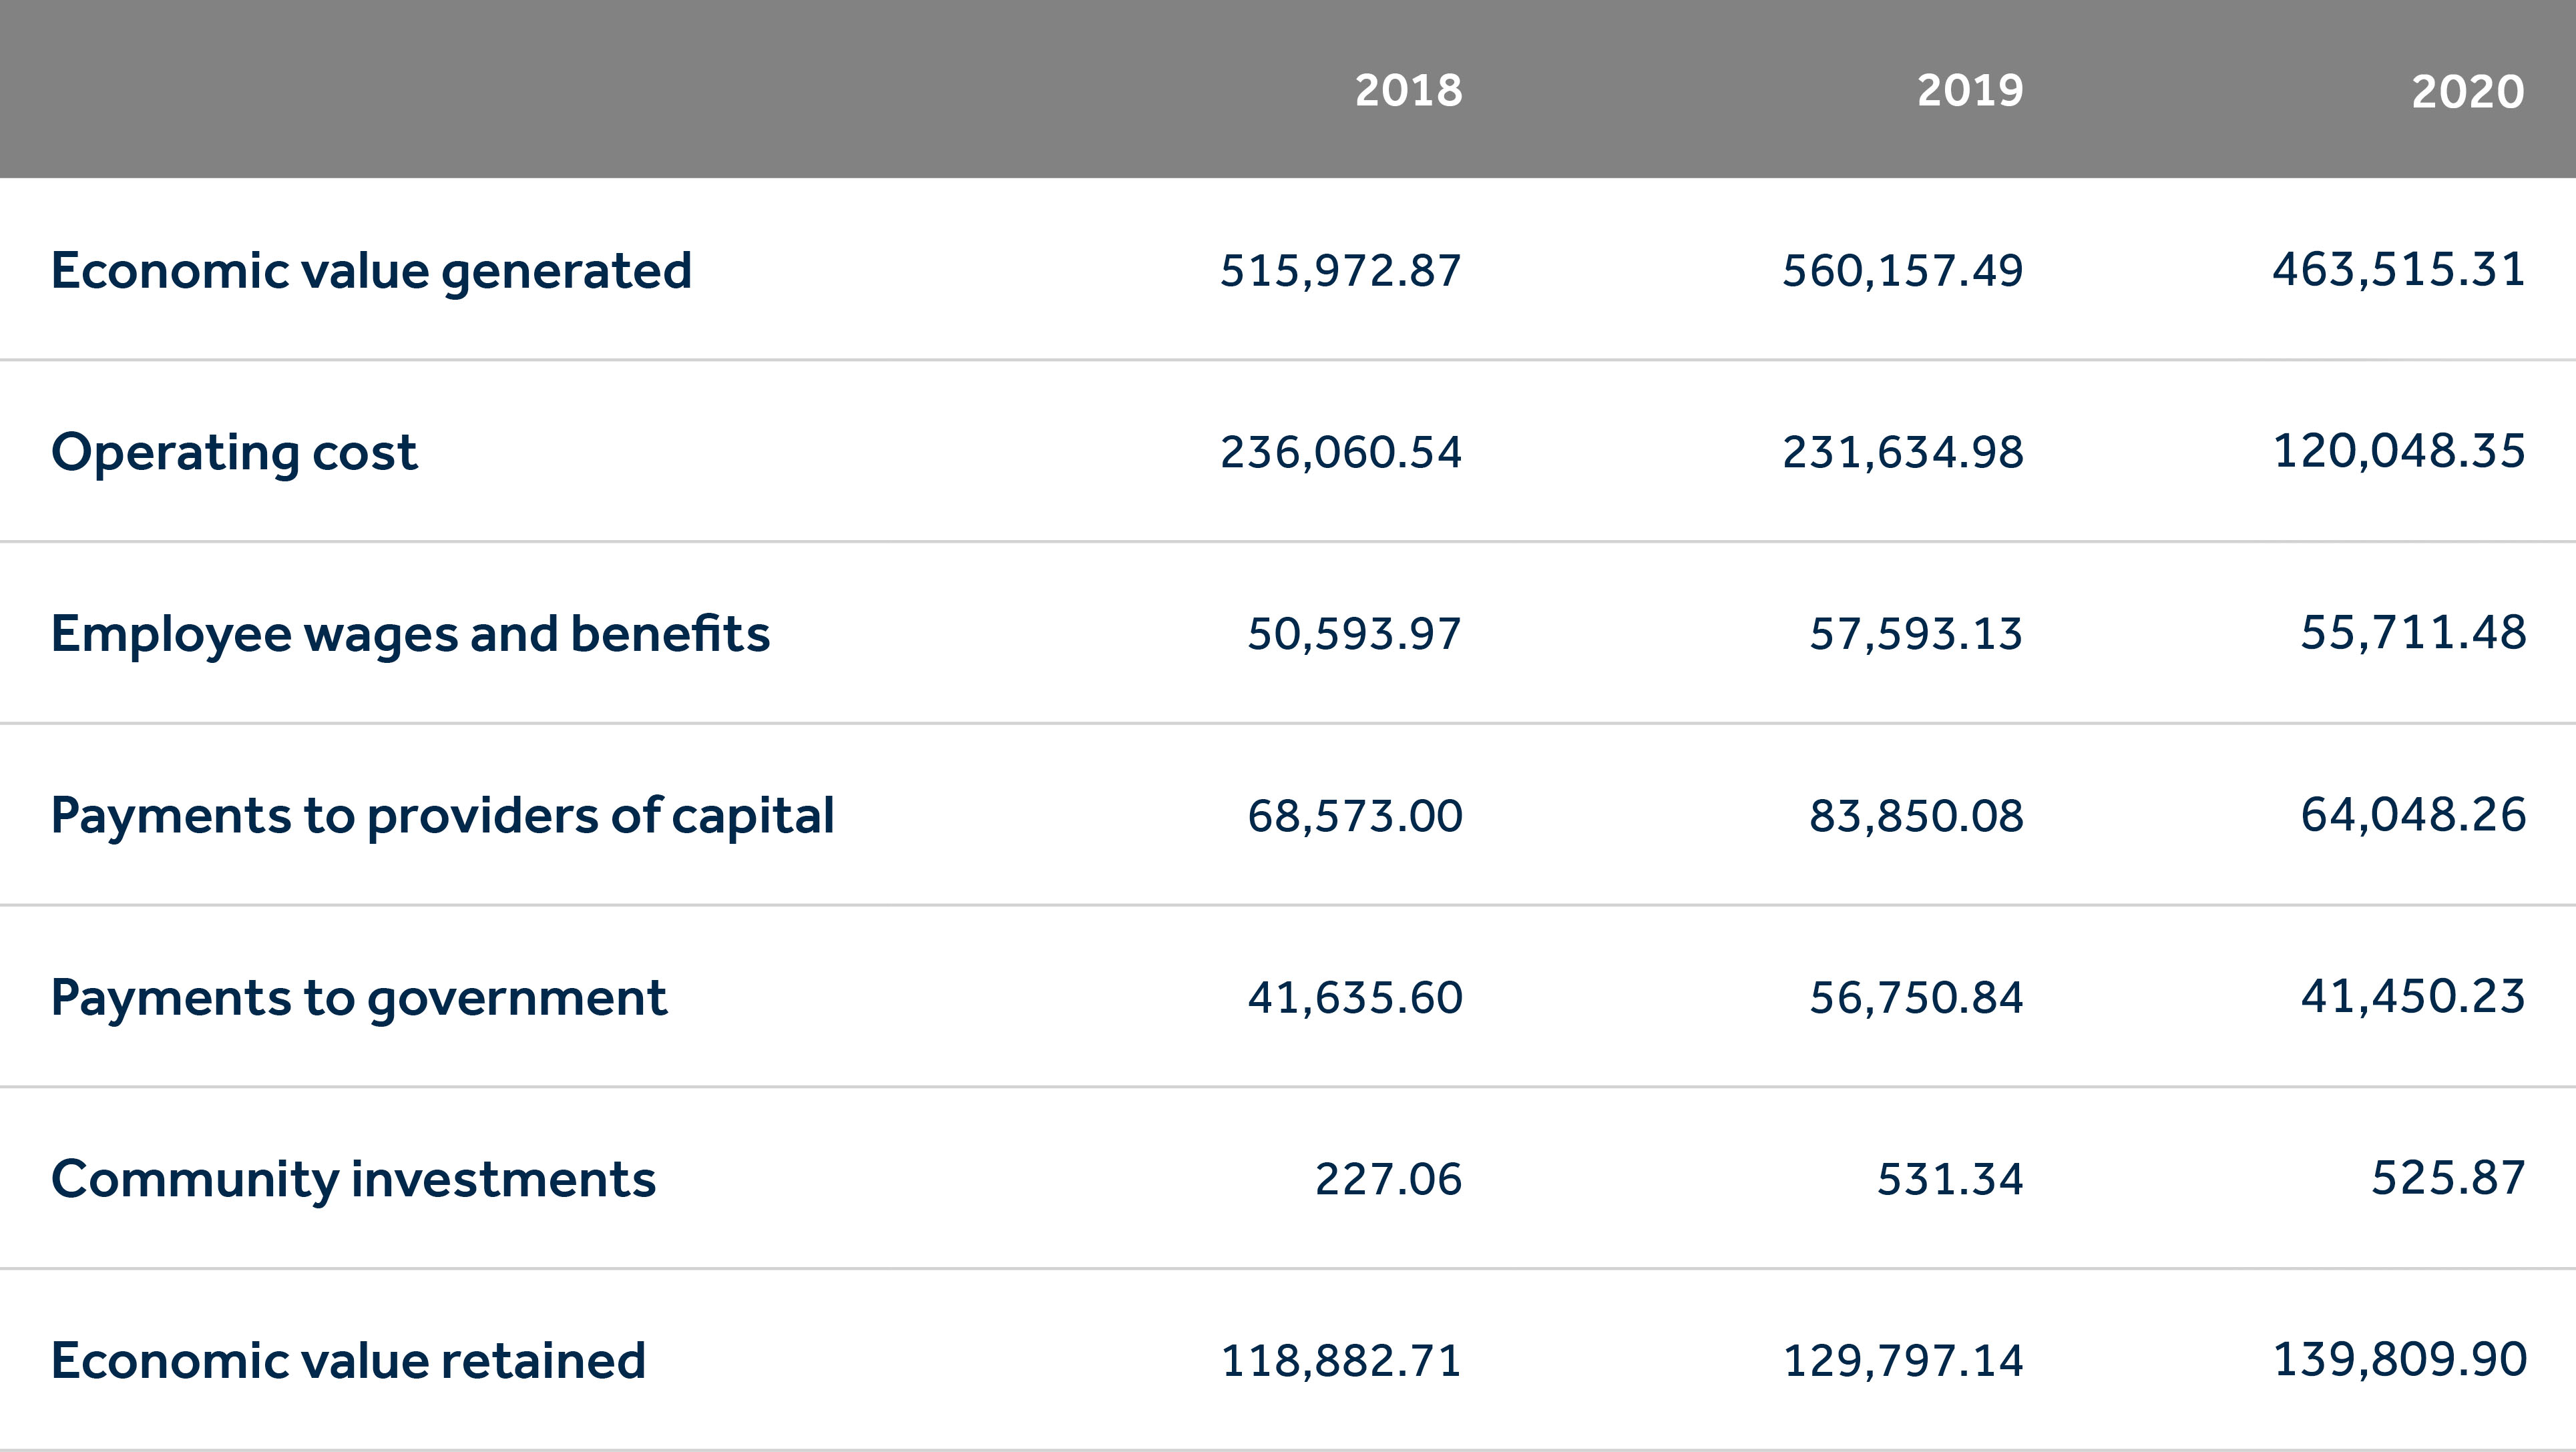Click 2020 operating cost value 120,048.35
The height and width of the screenshot is (1452, 2576).
point(2398,451)
